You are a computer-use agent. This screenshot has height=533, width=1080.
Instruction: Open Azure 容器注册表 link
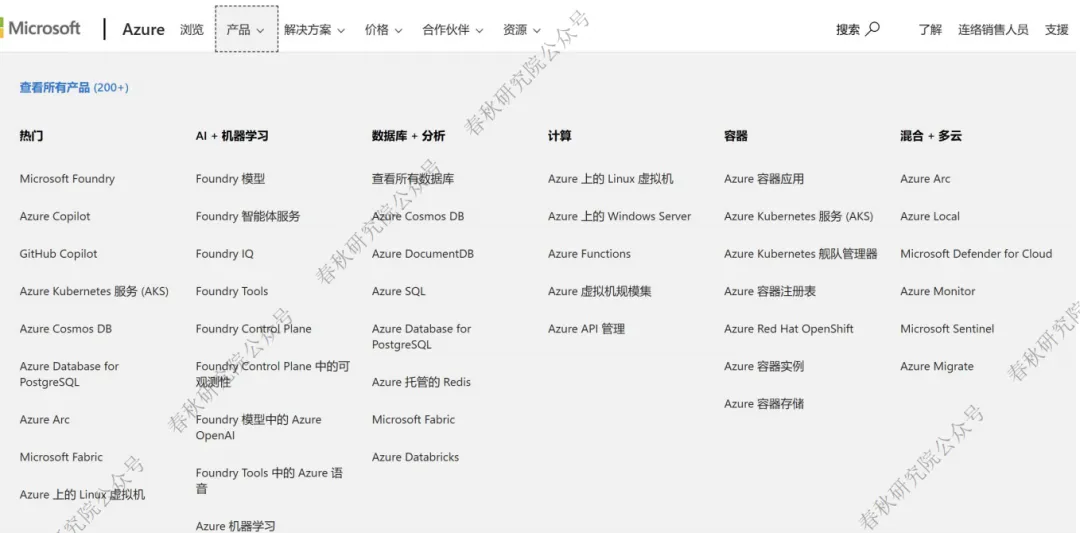[x=770, y=291]
